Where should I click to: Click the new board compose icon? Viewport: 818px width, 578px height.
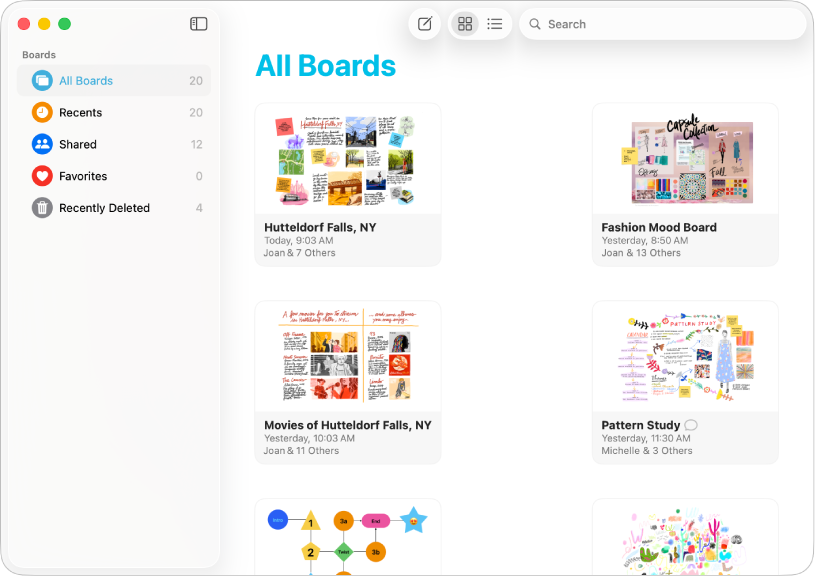tap(424, 24)
